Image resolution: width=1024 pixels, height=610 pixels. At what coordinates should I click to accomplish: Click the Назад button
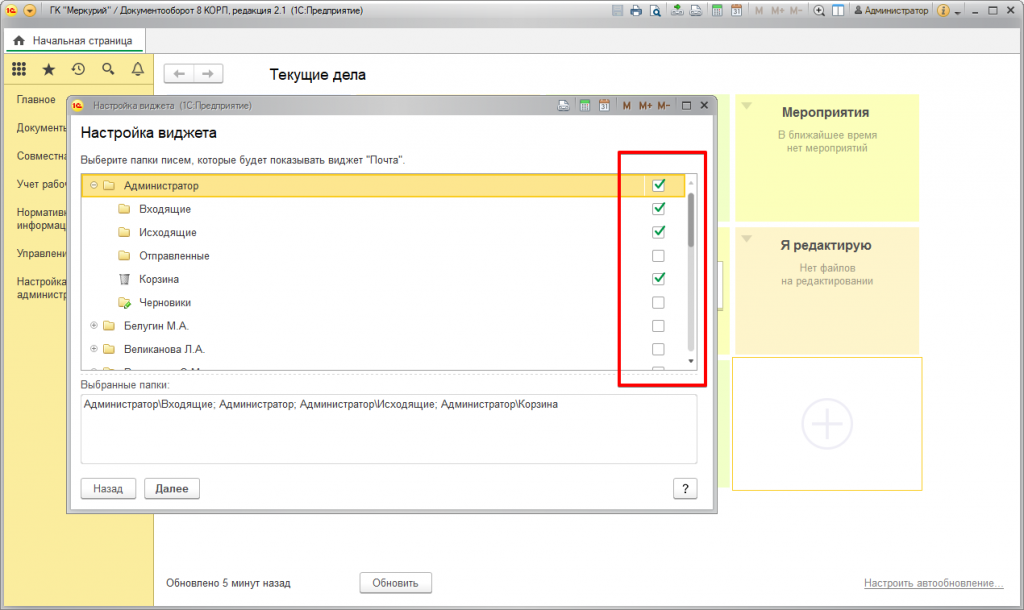[108, 489]
